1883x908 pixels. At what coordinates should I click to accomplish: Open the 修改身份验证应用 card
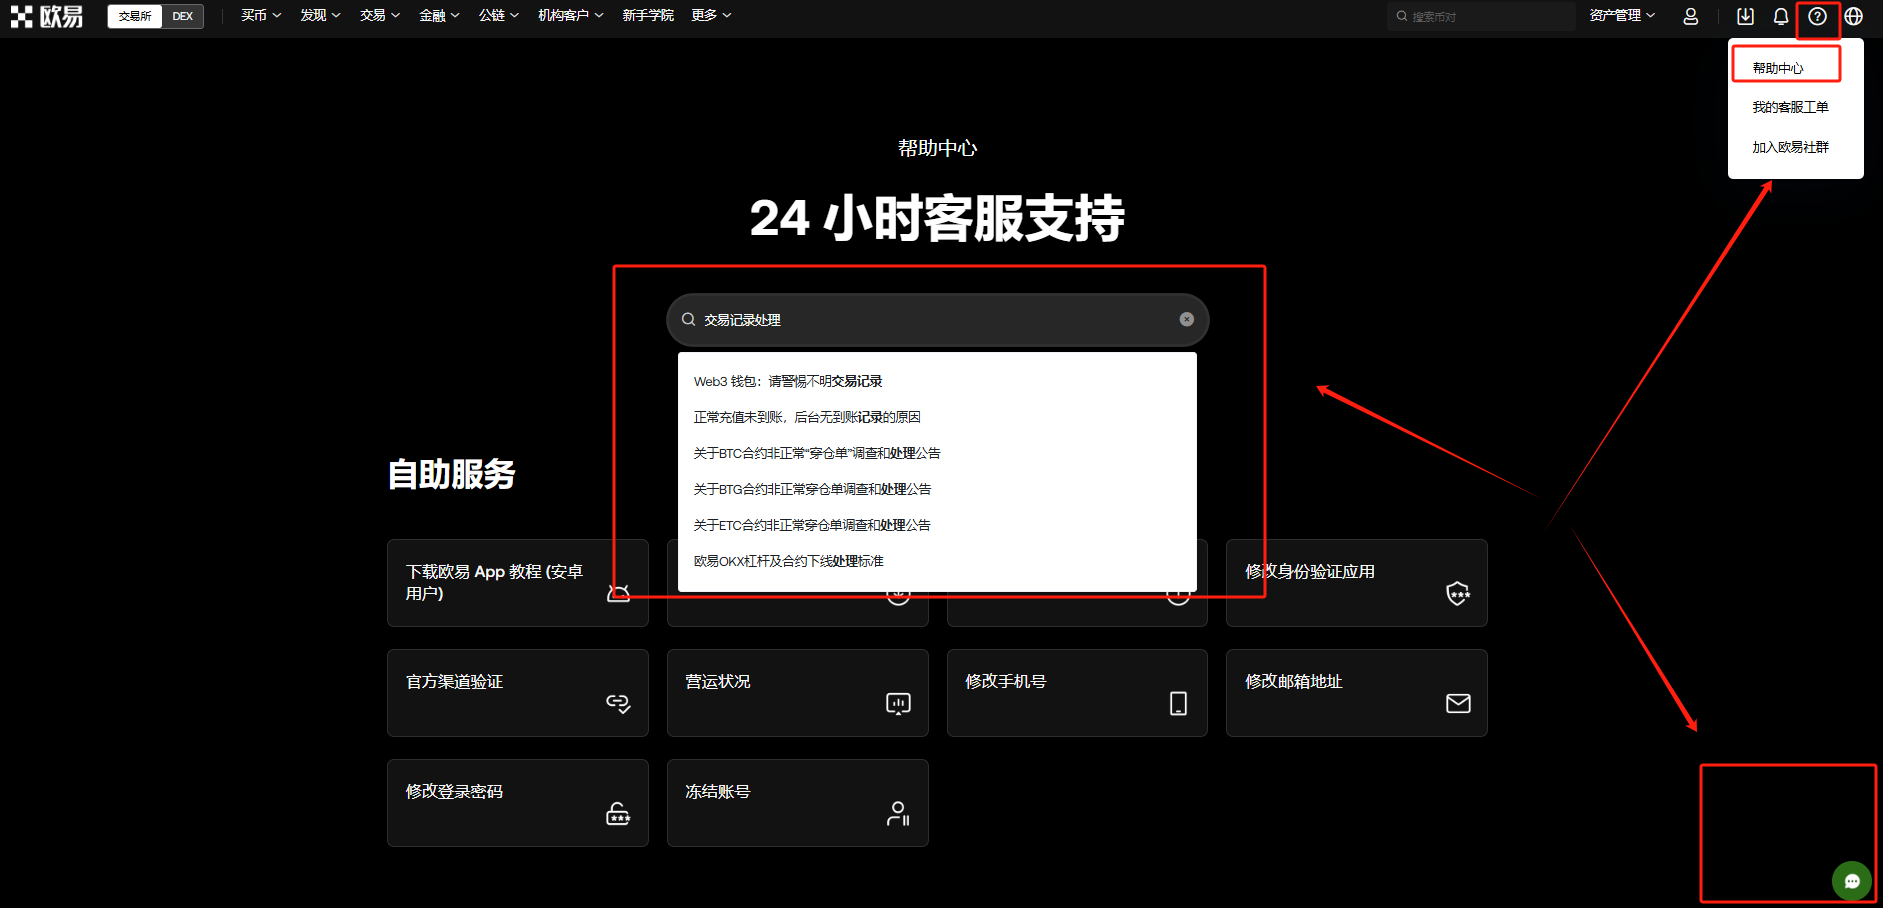click(1356, 583)
